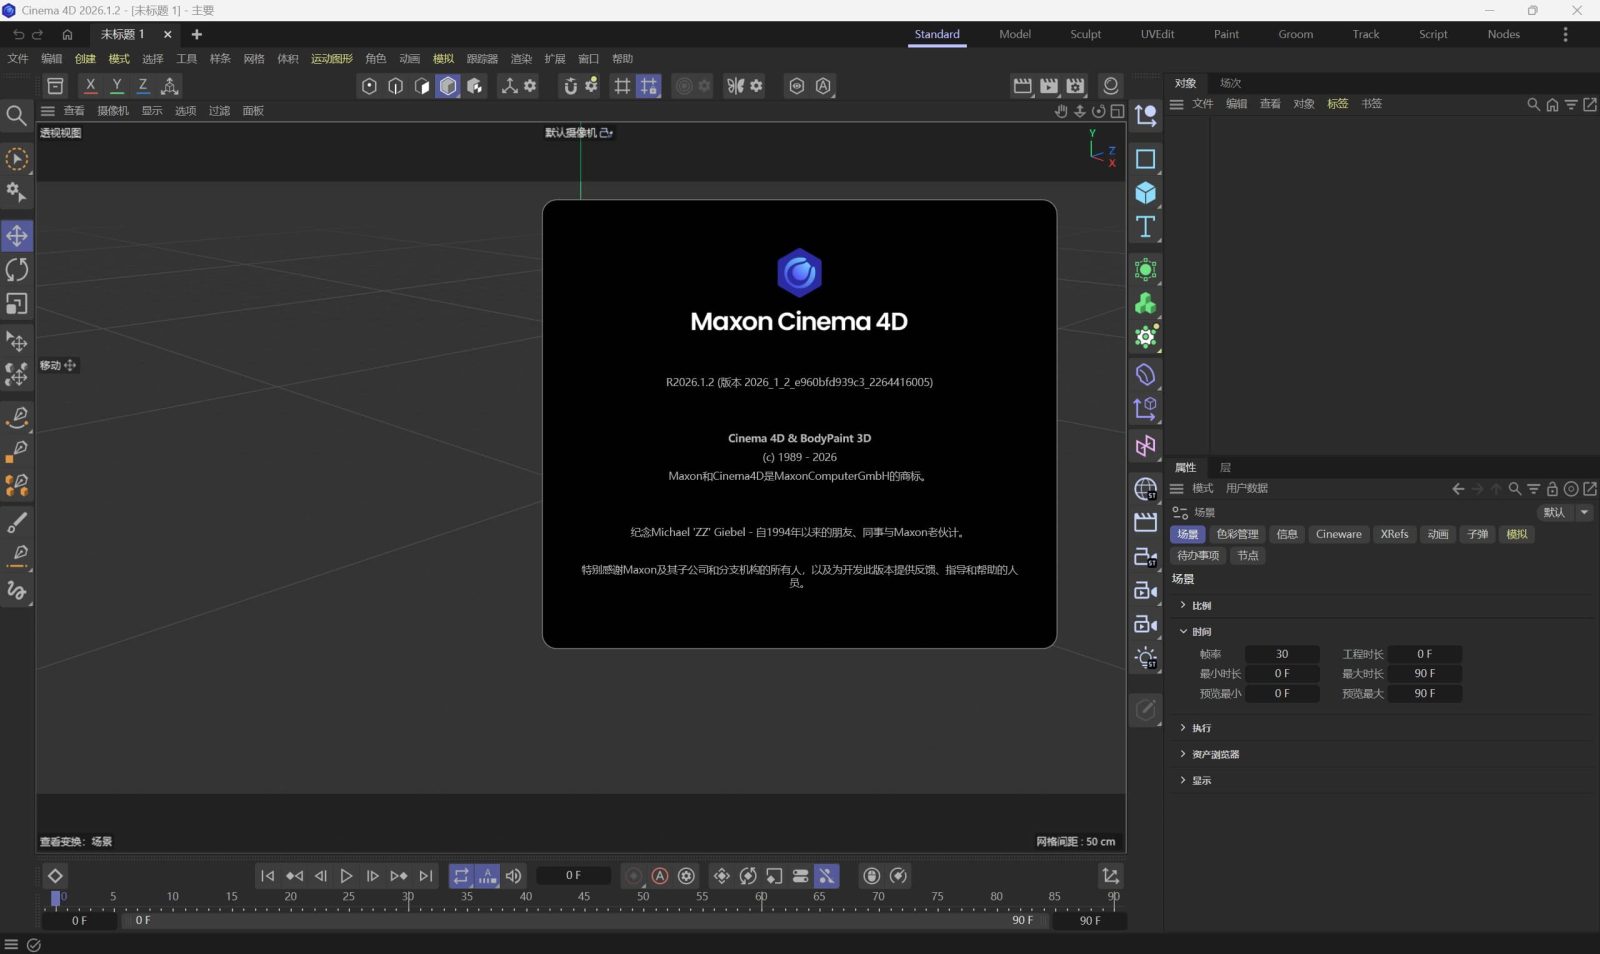
Task: Open the render to Picture Viewer icon
Action: click(1049, 86)
